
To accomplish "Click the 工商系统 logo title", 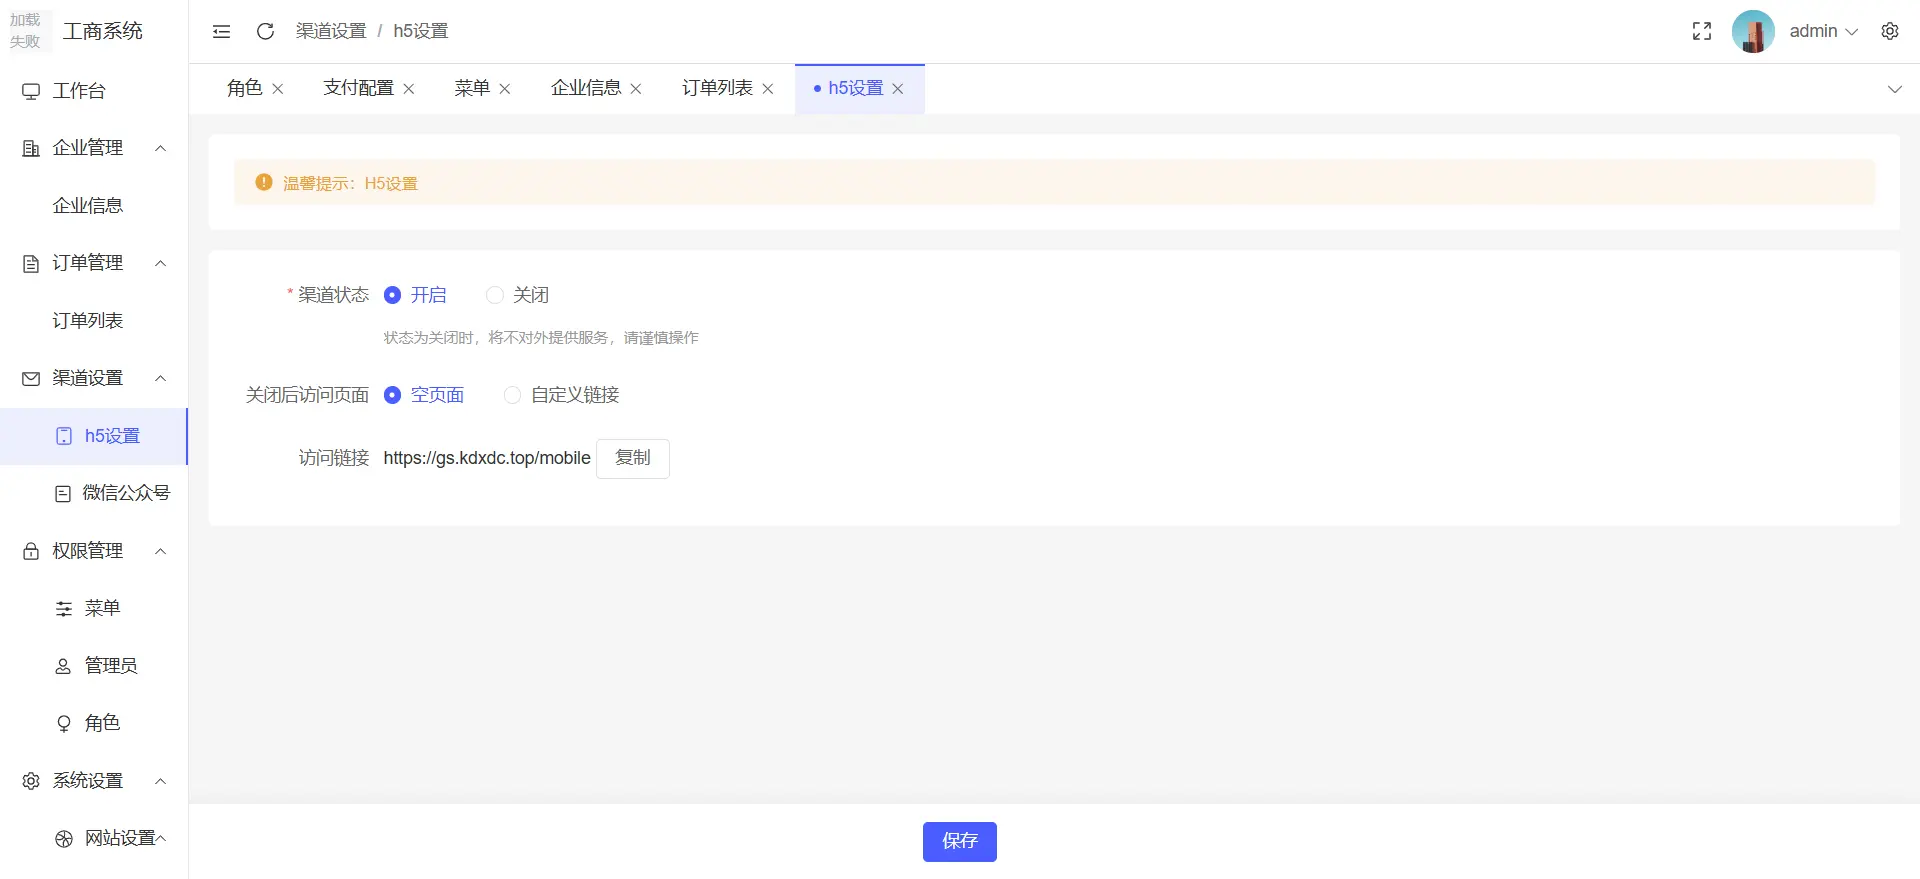I will [103, 31].
